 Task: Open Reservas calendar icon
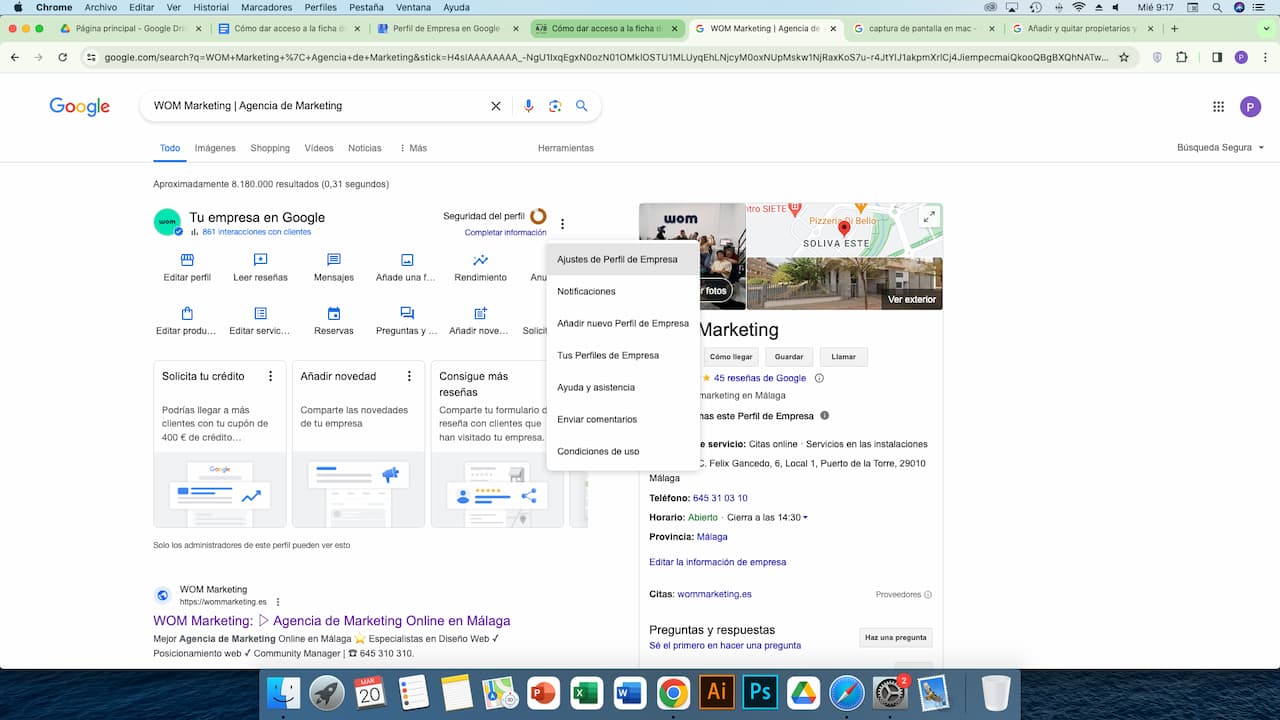(334, 314)
